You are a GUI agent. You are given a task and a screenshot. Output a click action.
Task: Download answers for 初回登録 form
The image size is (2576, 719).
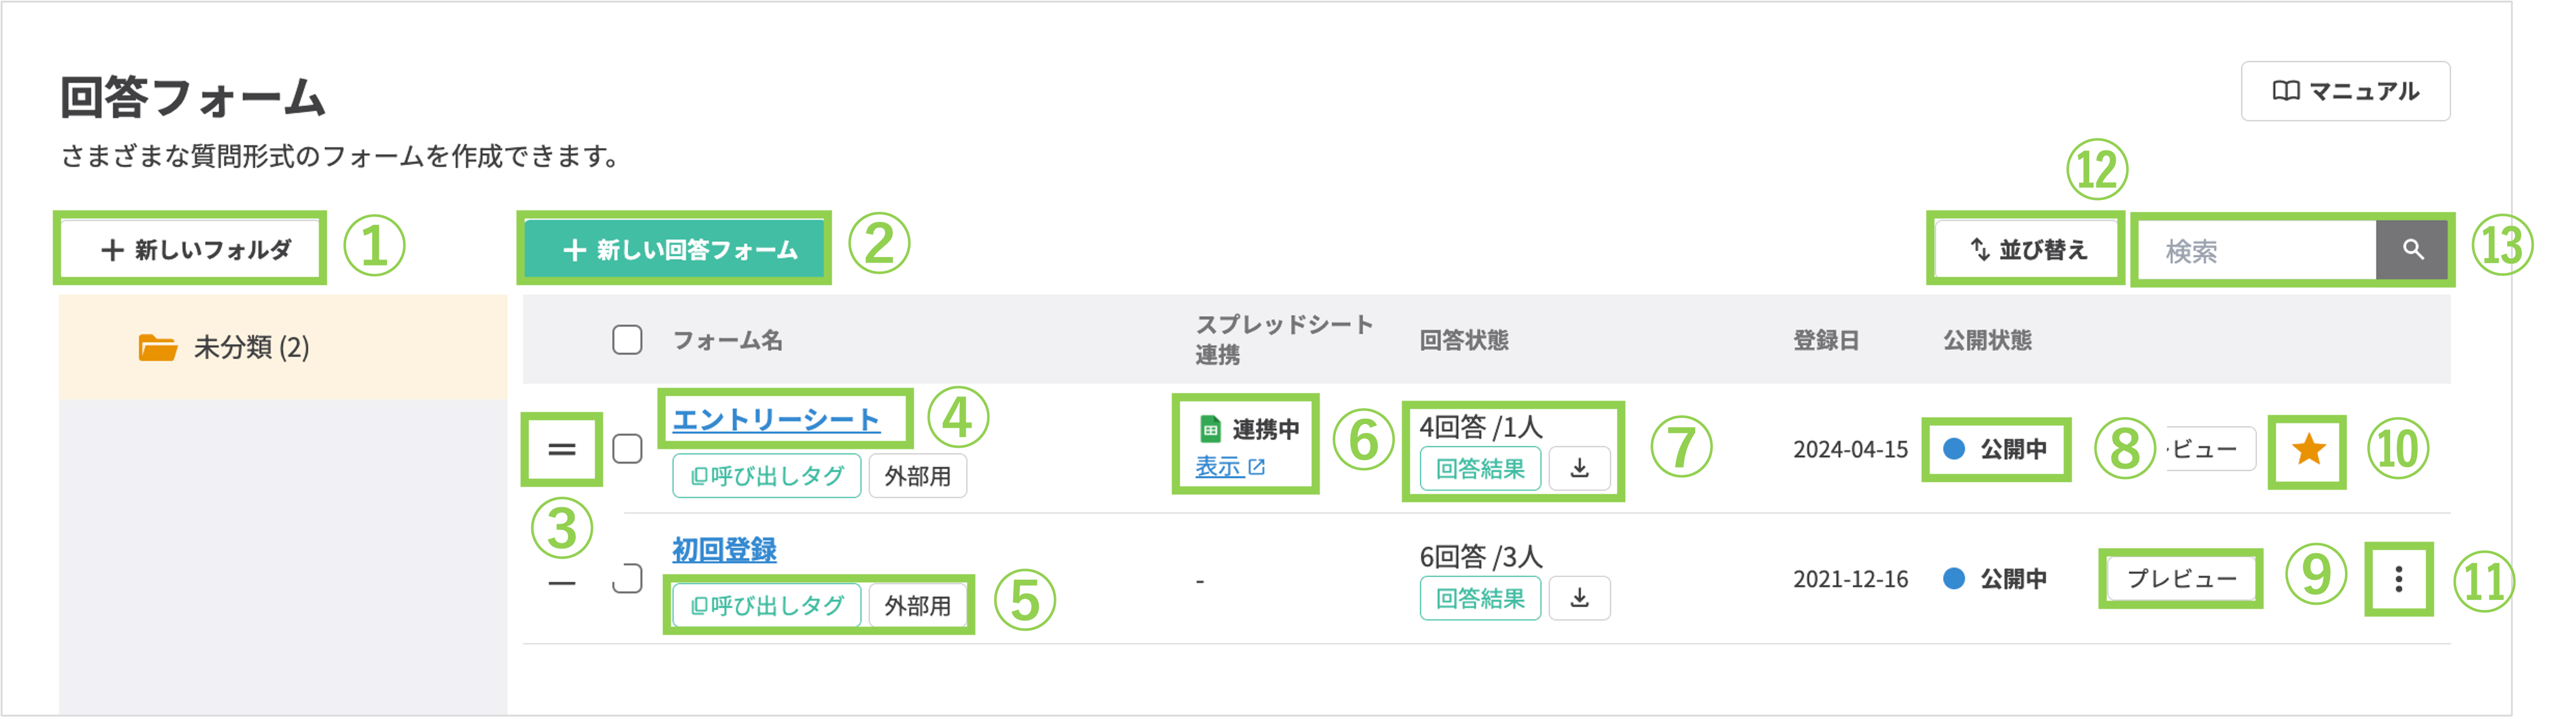[x=1579, y=598]
